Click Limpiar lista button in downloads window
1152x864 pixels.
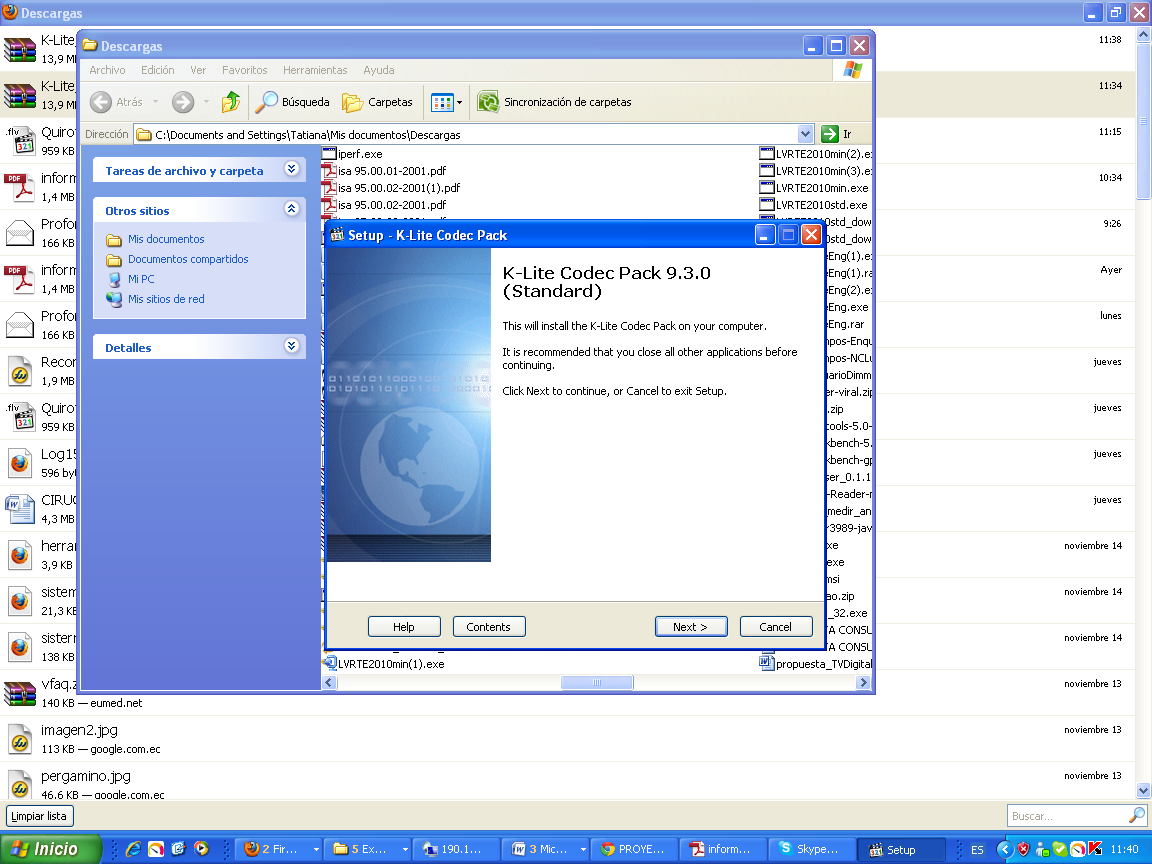pyautogui.click(x=39, y=816)
